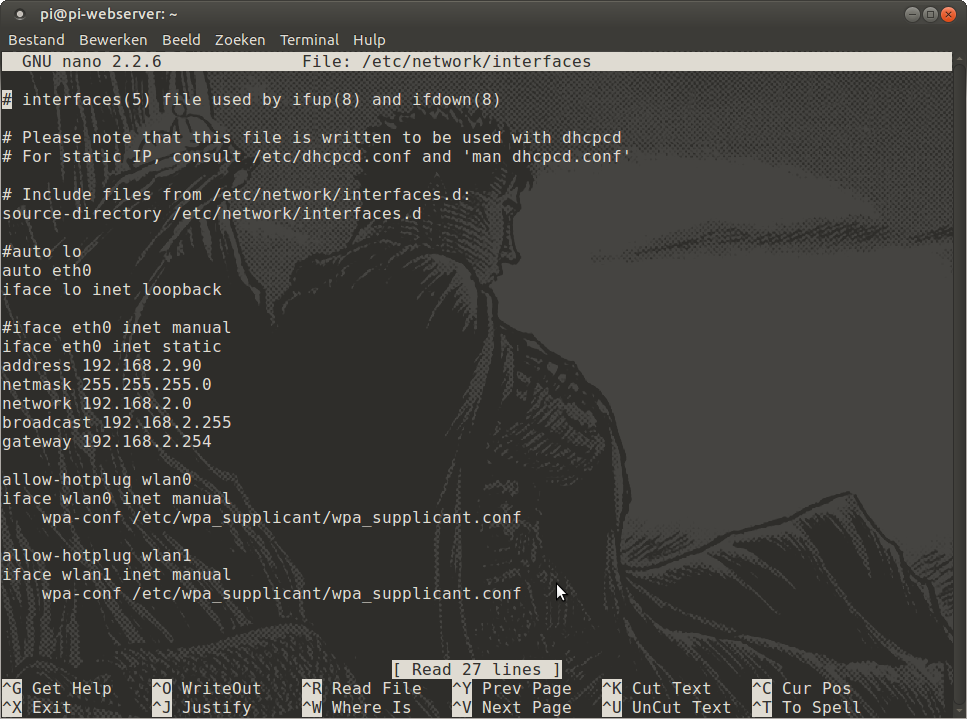Click the GNU nano 2.2.6 header text
This screenshot has height=719, width=967.
92,62
